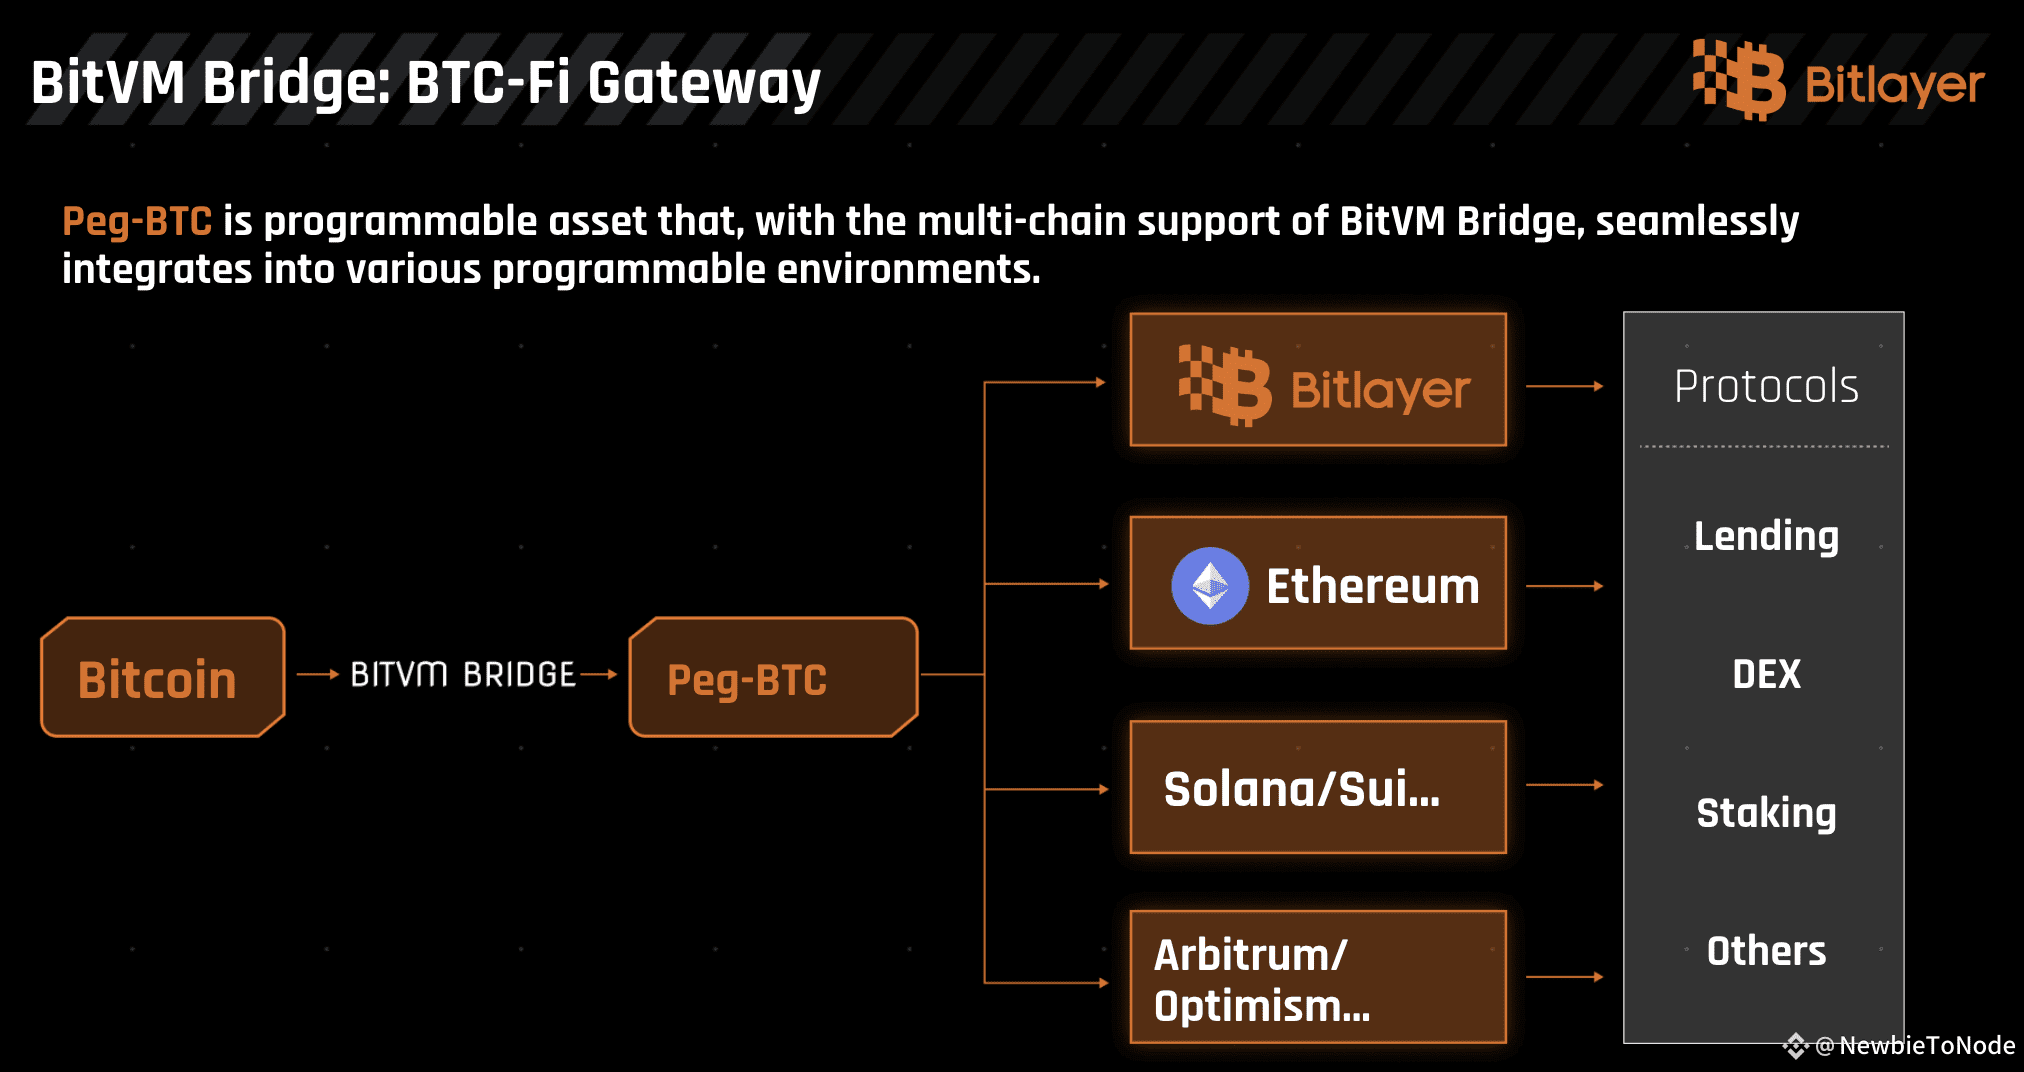Choose the Arbitrum/Optimism... chain box
Screen dimensions: 2024x1072
1318,977
